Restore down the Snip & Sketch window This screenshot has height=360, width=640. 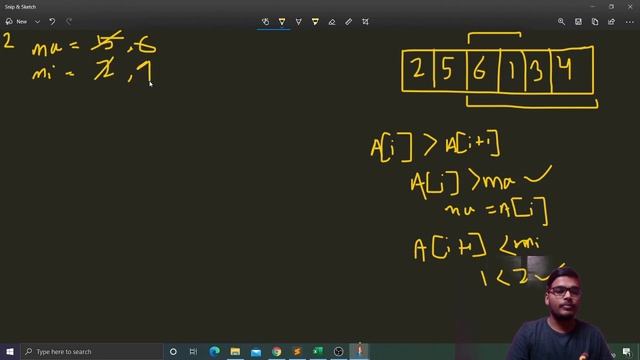(x=611, y=7)
